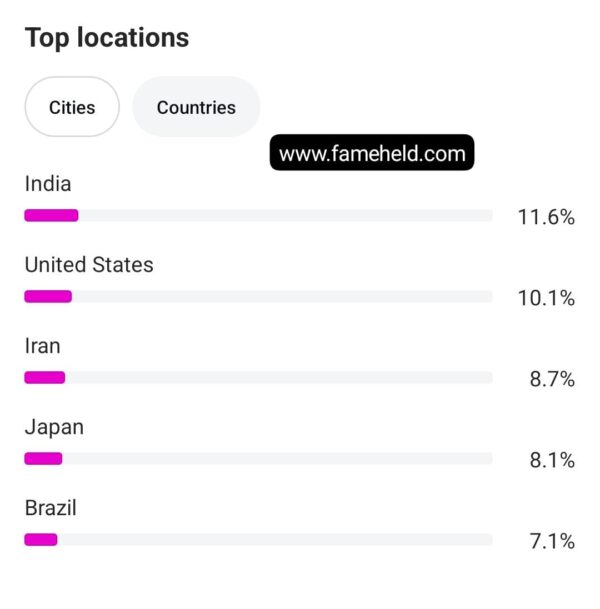Select the Iran country label
The width and height of the screenshot is (600, 609).
point(43,346)
